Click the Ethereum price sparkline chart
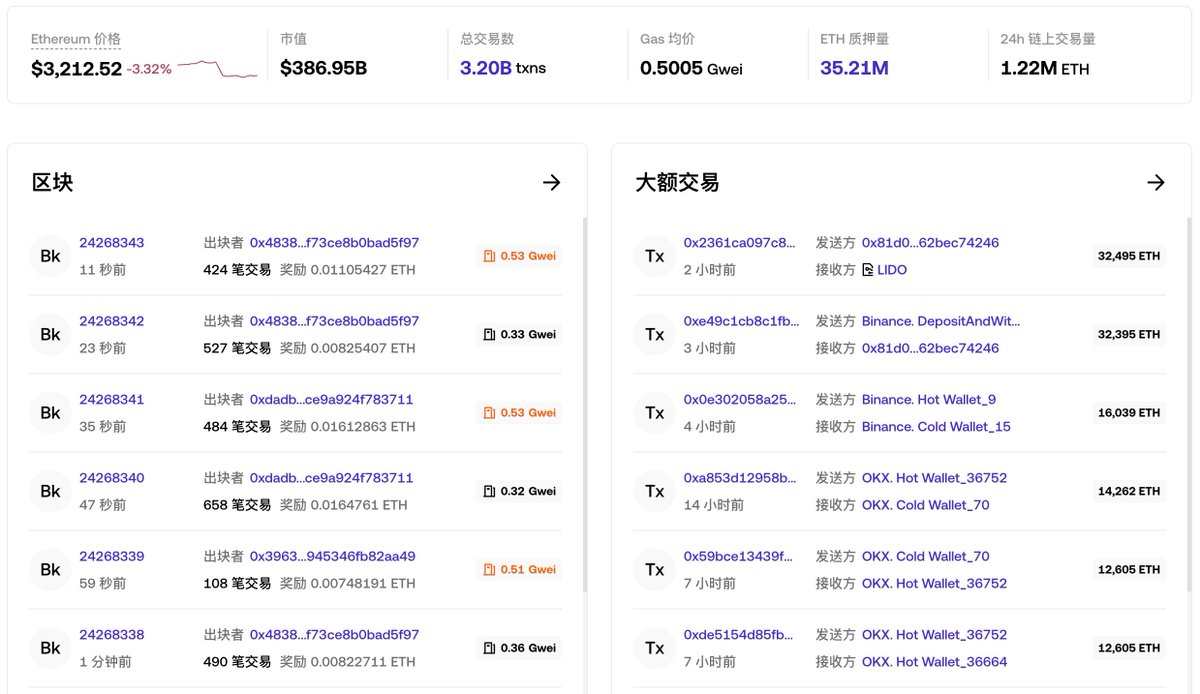This screenshot has width=1200, height=694. pyautogui.click(x=217, y=69)
